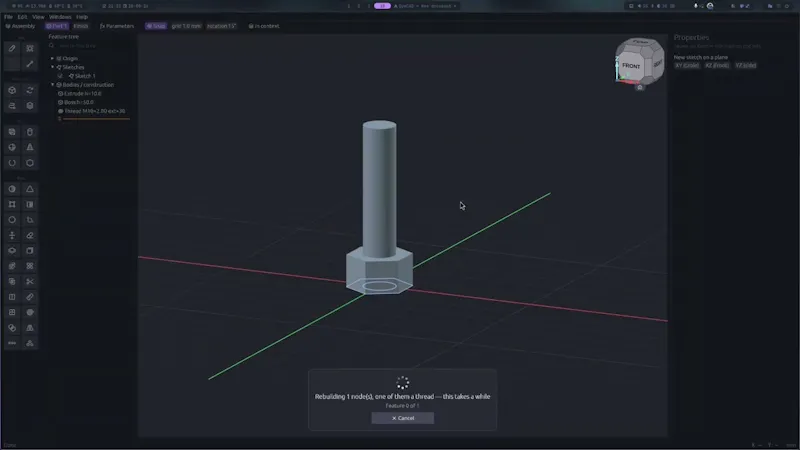Click the Finish button
800x450 pixels.
[81, 26]
